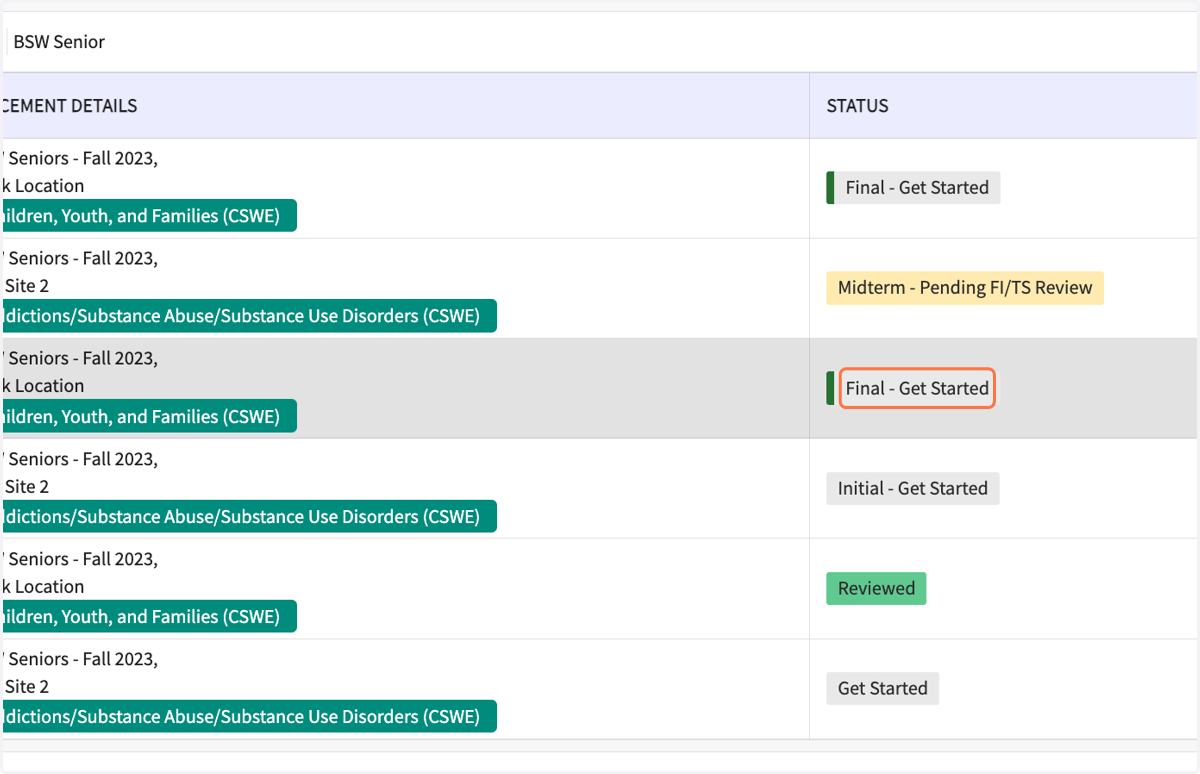Click "Seniors - Fall 2023," in the Midterm row
The width and height of the screenshot is (1200, 774).
pos(82,258)
